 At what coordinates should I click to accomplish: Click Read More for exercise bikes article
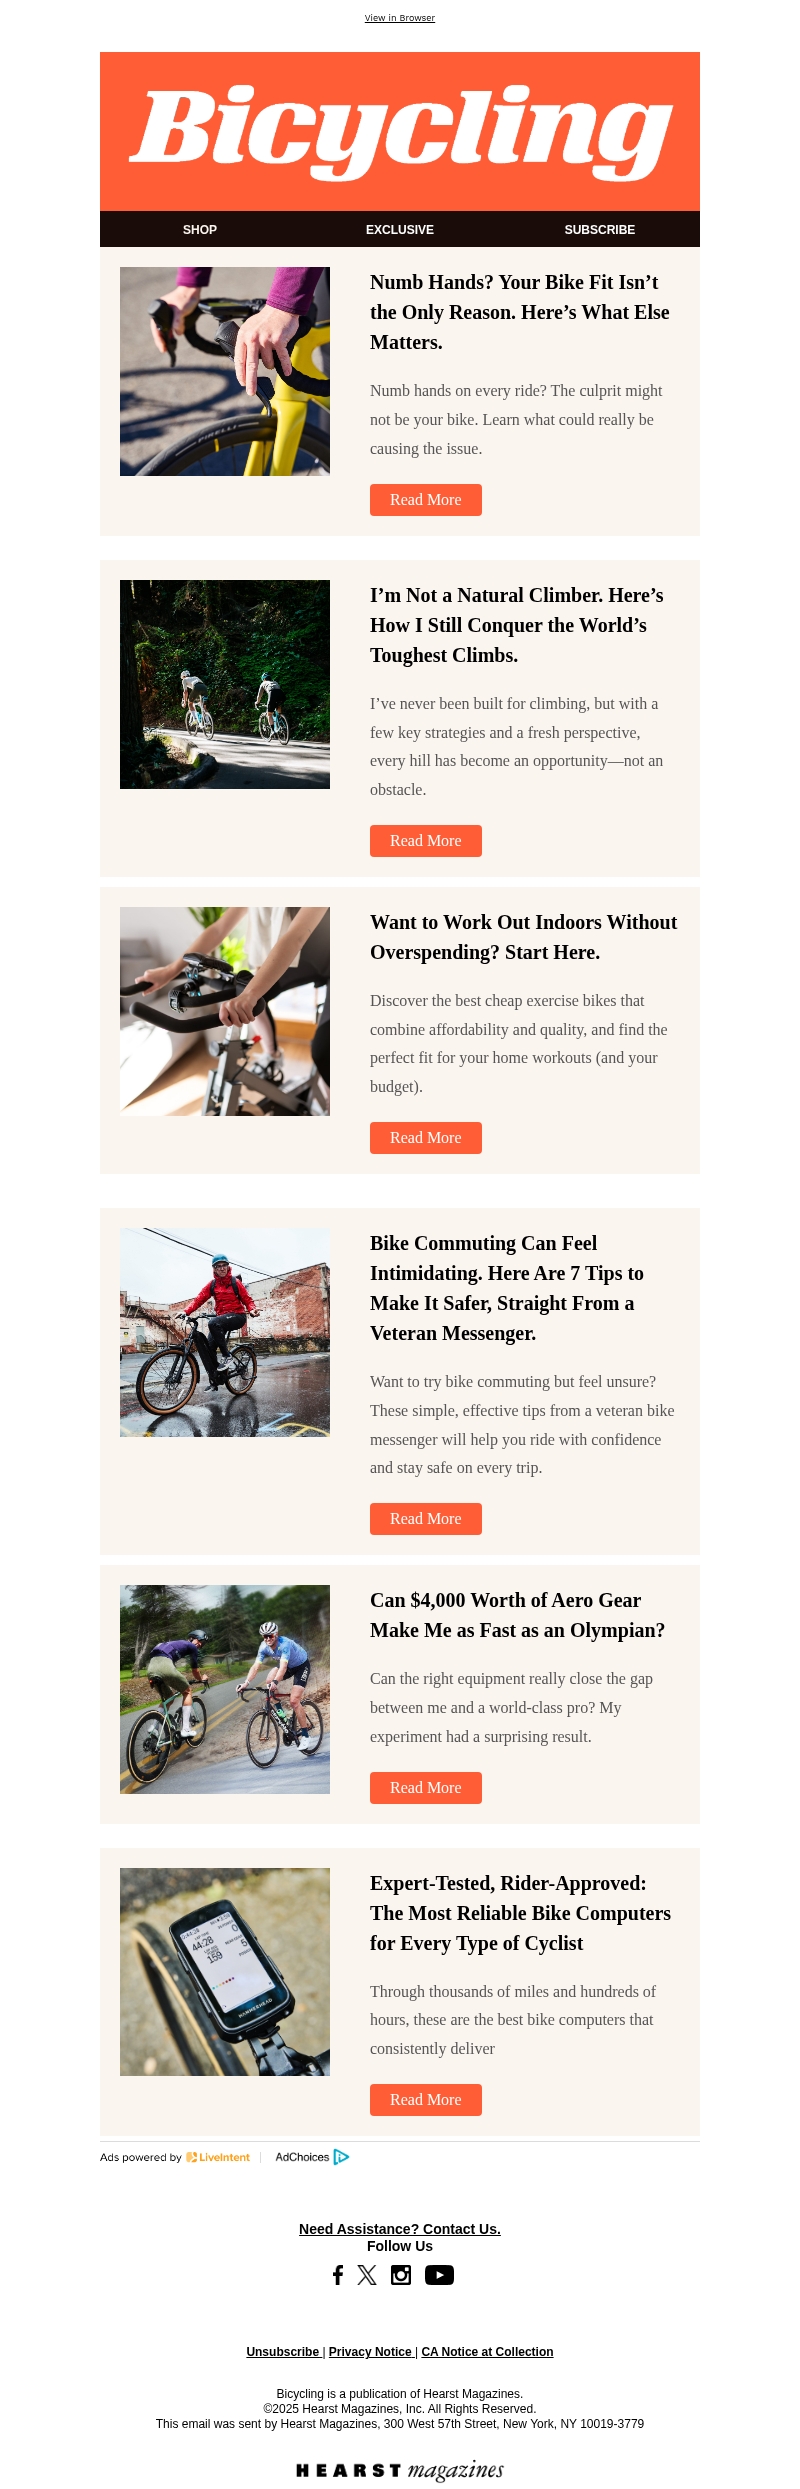tap(426, 1138)
